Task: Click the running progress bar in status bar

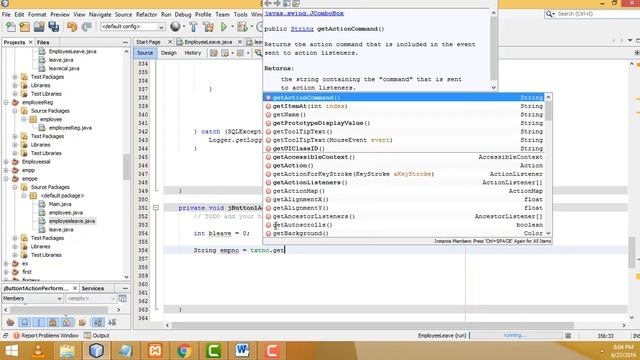Action: 516,335
